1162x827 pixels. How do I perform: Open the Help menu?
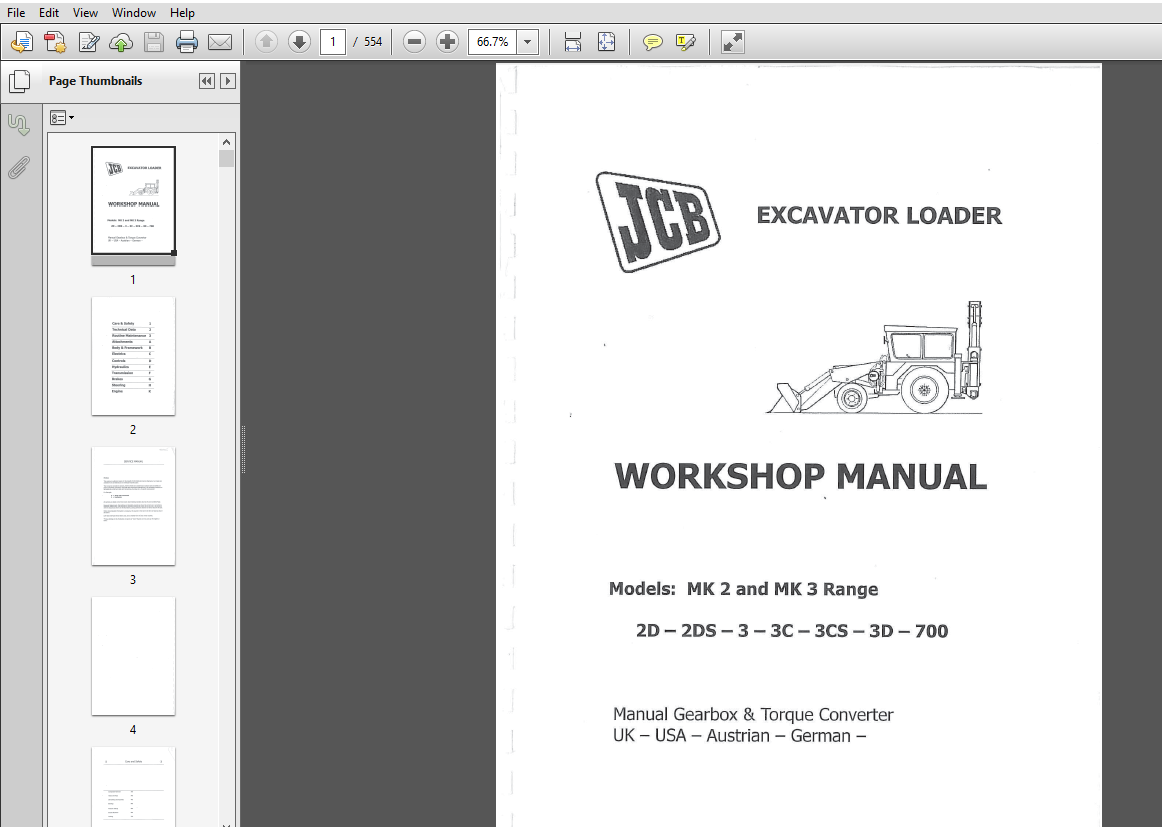click(182, 13)
